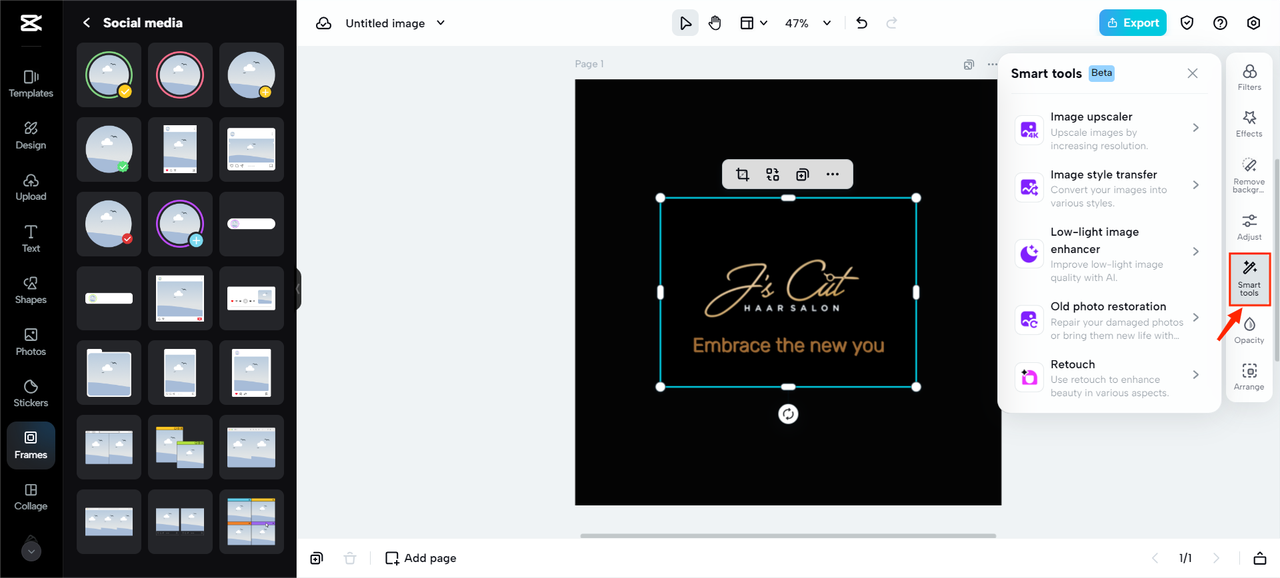
Task: Open the canvas layout dropdown
Action: coord(753,23)
